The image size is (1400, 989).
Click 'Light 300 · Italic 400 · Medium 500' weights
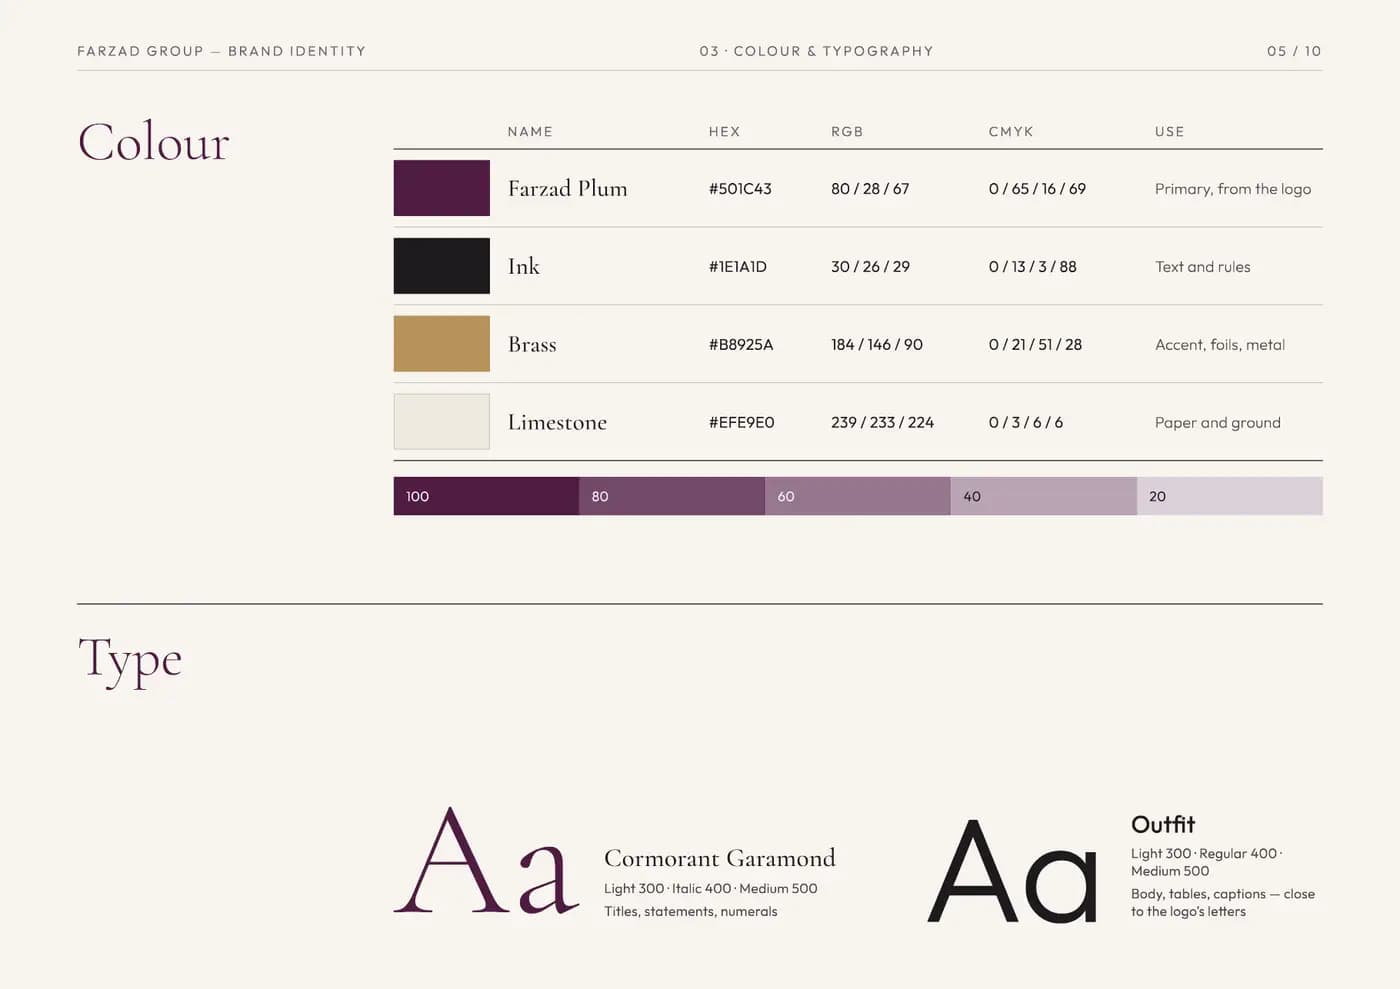point(711,889)
